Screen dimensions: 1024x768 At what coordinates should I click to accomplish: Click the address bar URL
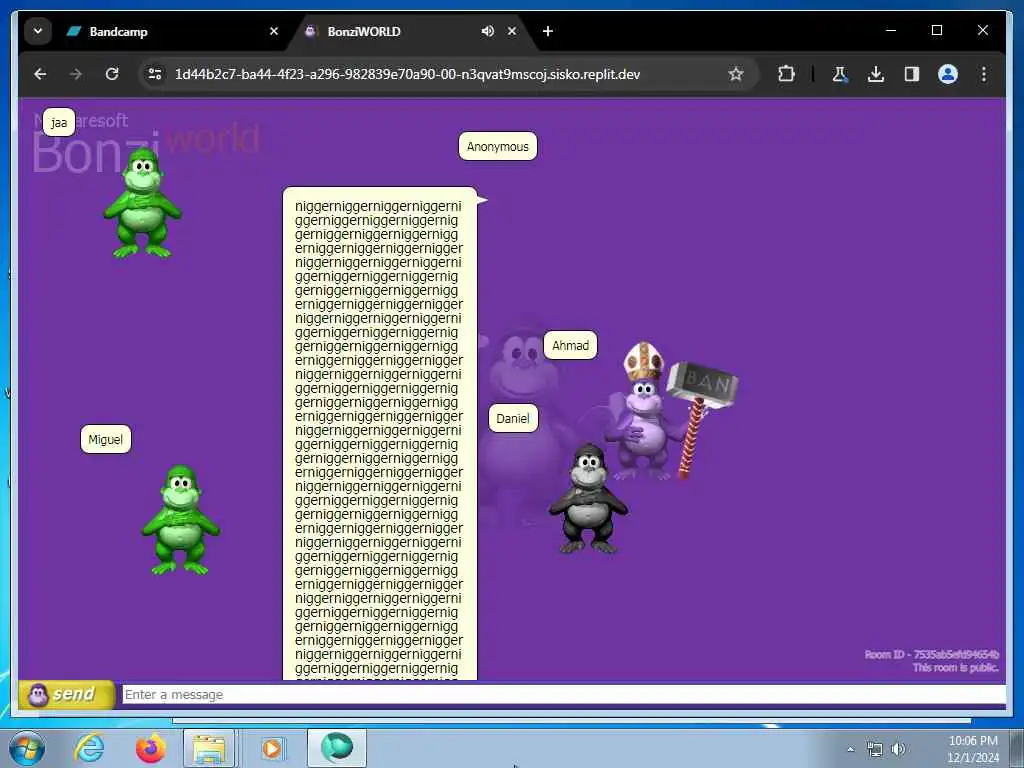click(408, 74)
